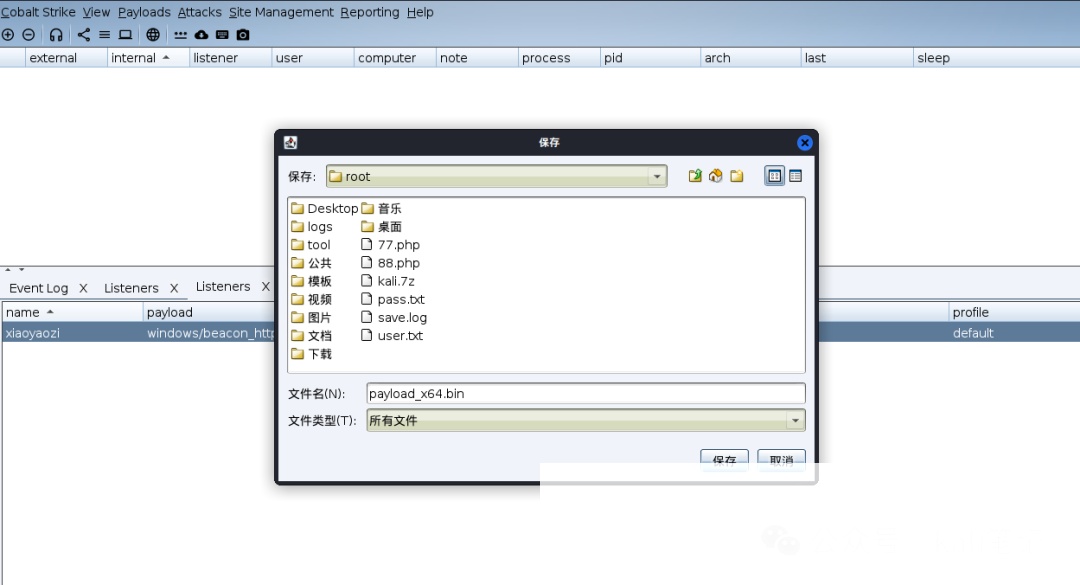Click the disconnect minus icon in toolbar
The width and height of the screenshot is (1080, 585).
tap(28, 34)
